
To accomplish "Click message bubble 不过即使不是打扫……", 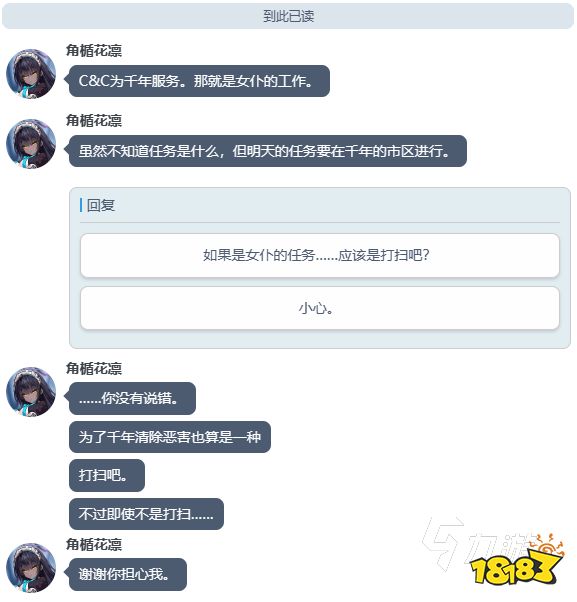I will [x=146, y=514].
